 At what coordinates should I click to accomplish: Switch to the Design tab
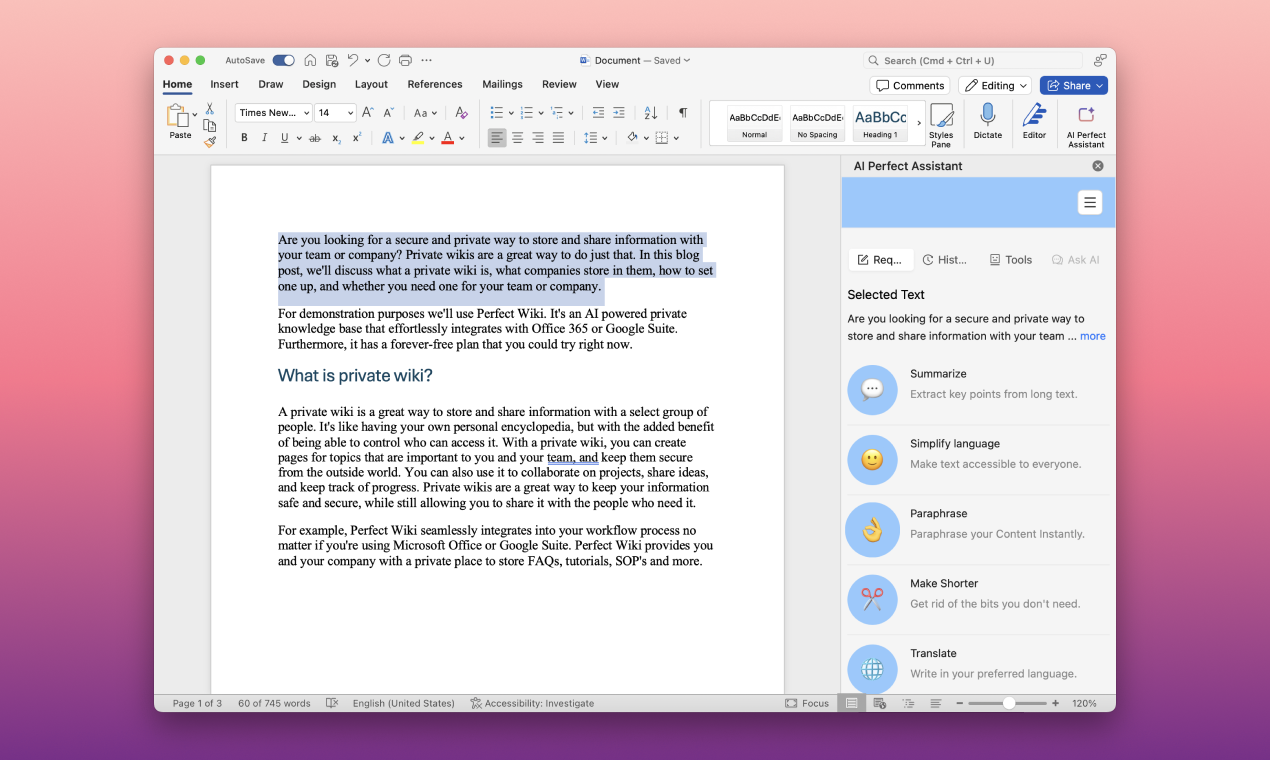(x=319, y=84)
